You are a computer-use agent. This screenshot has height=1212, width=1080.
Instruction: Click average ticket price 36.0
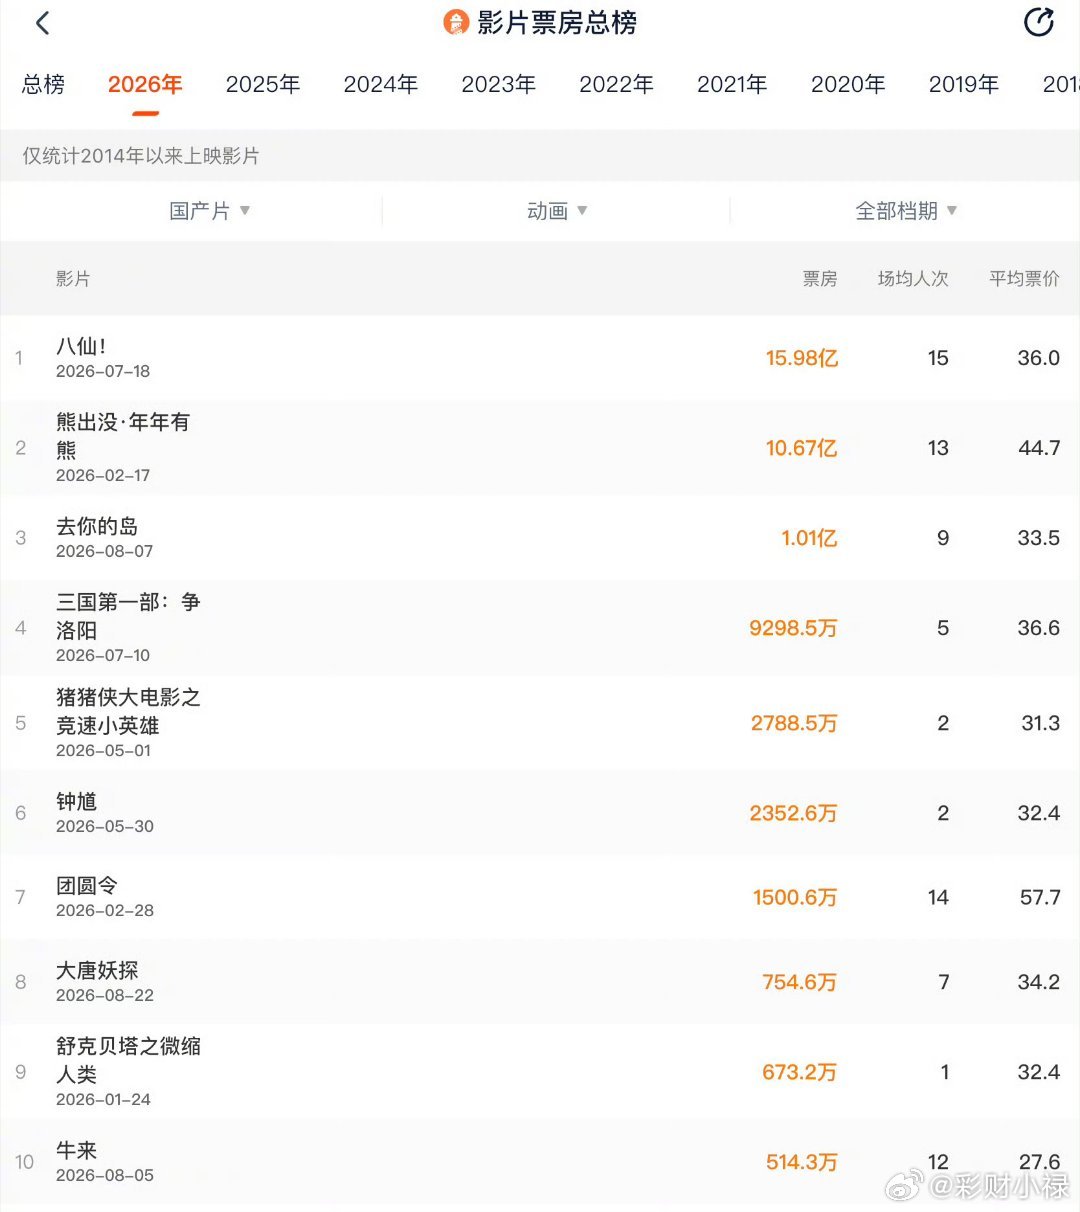click(x=1039, y=358)
